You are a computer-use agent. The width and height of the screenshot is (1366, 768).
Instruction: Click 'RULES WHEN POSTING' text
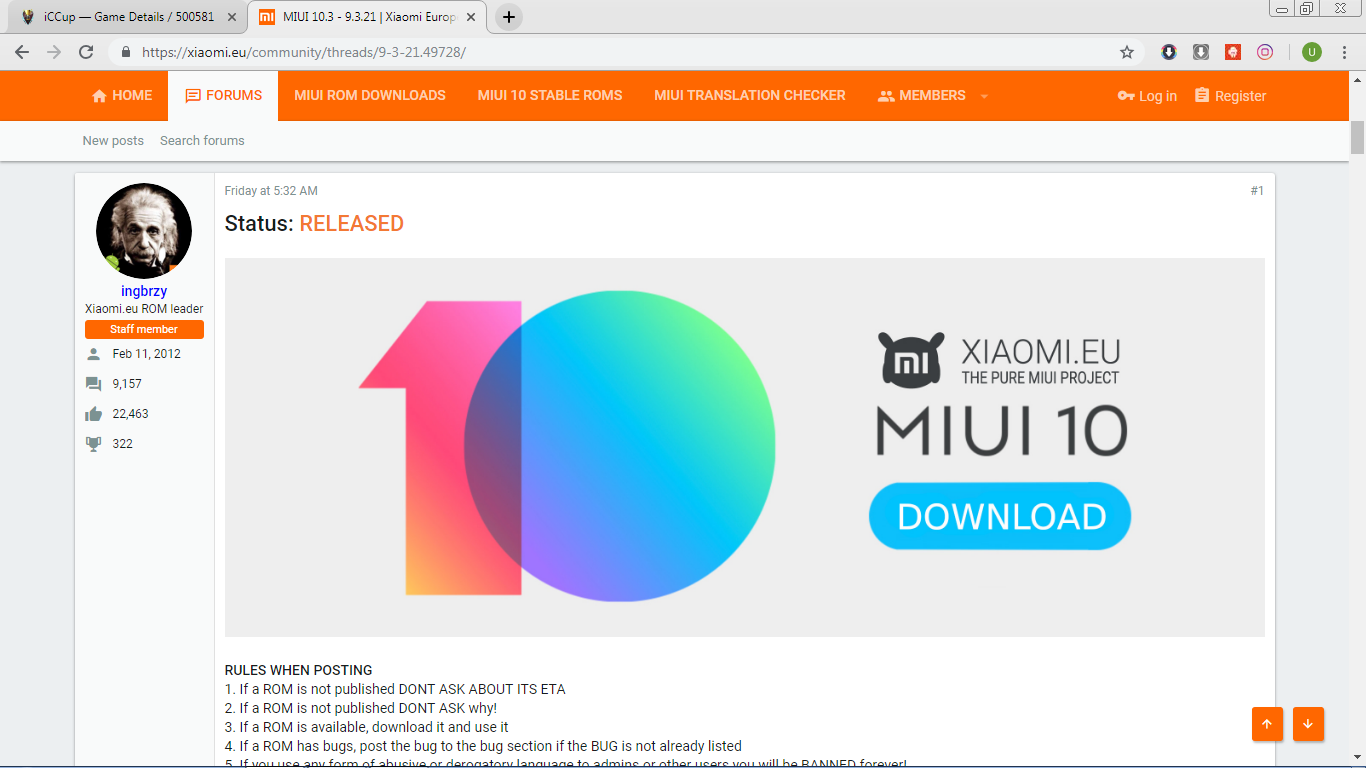(x=298, y=671)
